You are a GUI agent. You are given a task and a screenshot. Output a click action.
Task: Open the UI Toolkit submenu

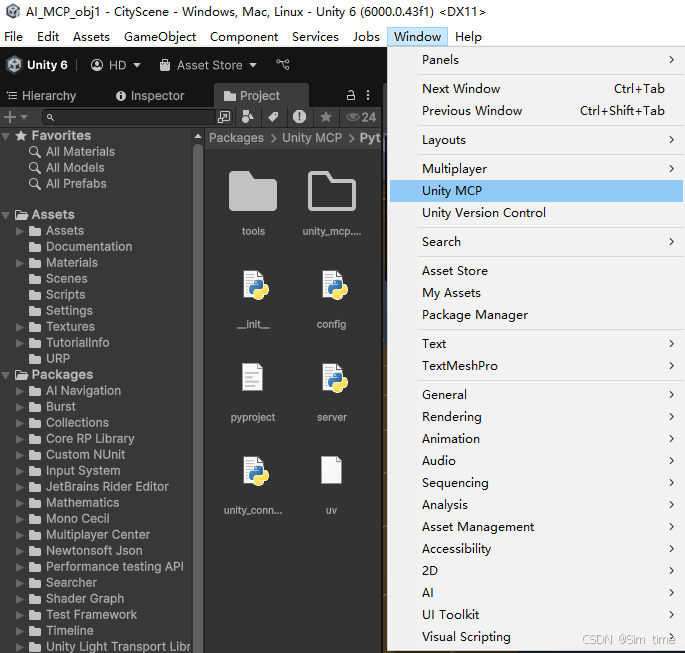click(536, 615)
